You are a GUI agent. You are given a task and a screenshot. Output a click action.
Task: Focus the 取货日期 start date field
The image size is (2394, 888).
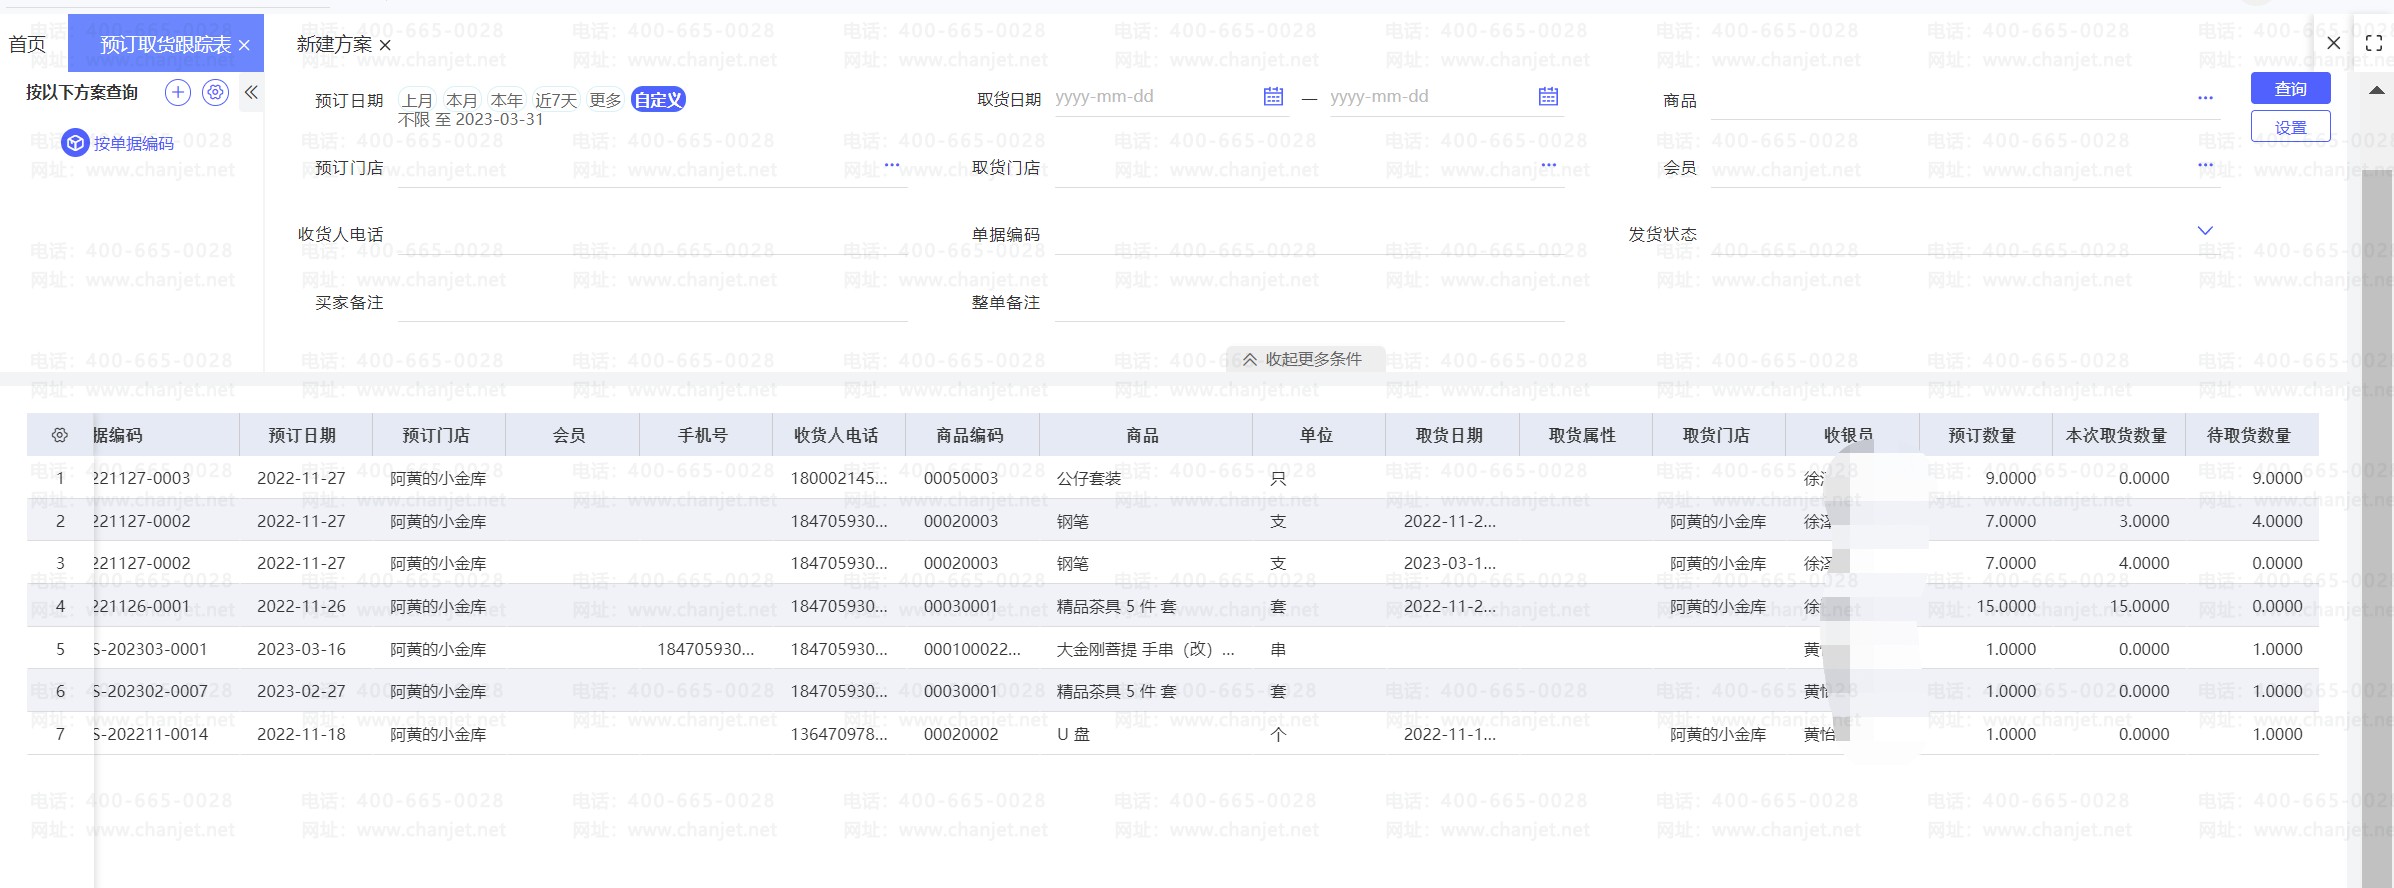point(1156,97)
